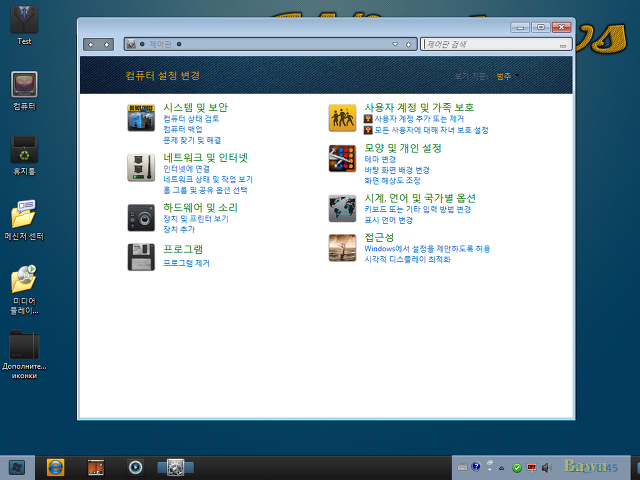Open 인터넷에 연결 link
The height and width of the screenshot is (480, 640).
[186, 169]
